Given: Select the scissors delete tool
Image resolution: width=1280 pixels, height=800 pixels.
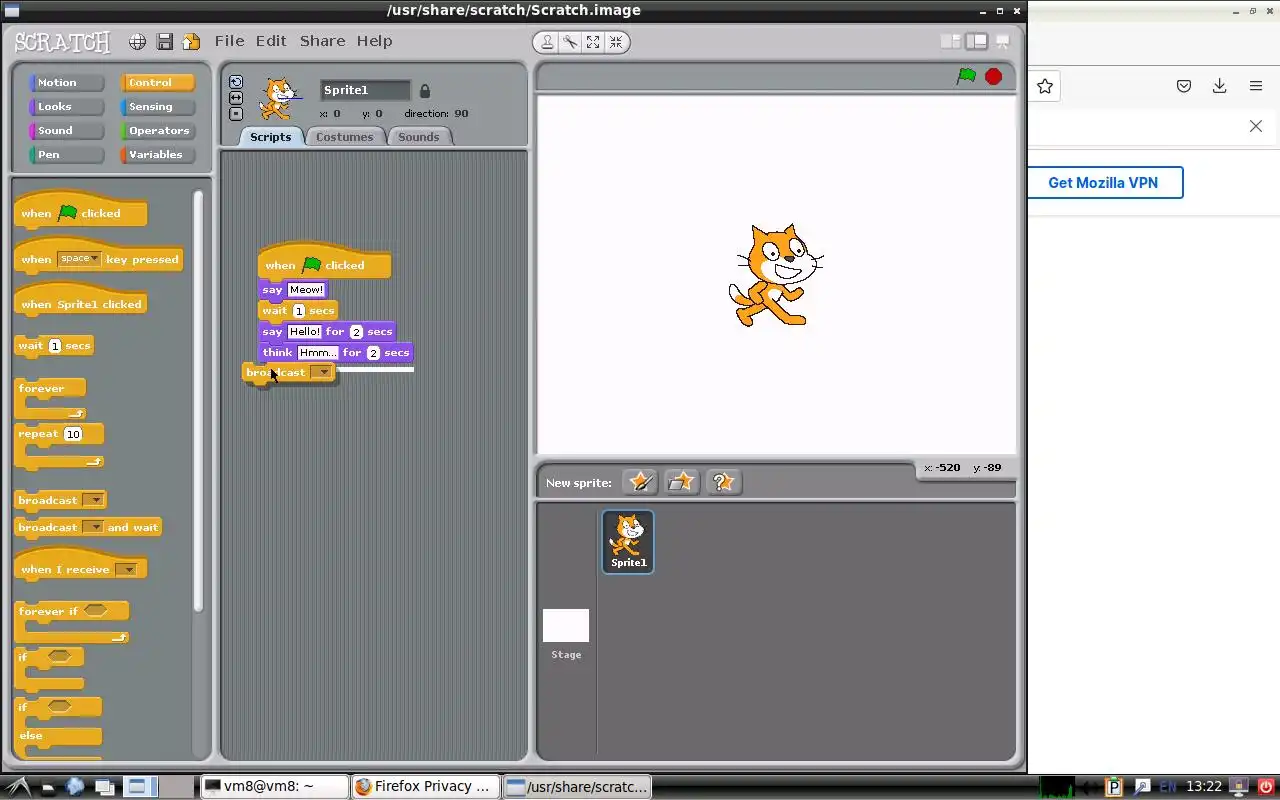Looking at the screenshot, I should point(570,42).
